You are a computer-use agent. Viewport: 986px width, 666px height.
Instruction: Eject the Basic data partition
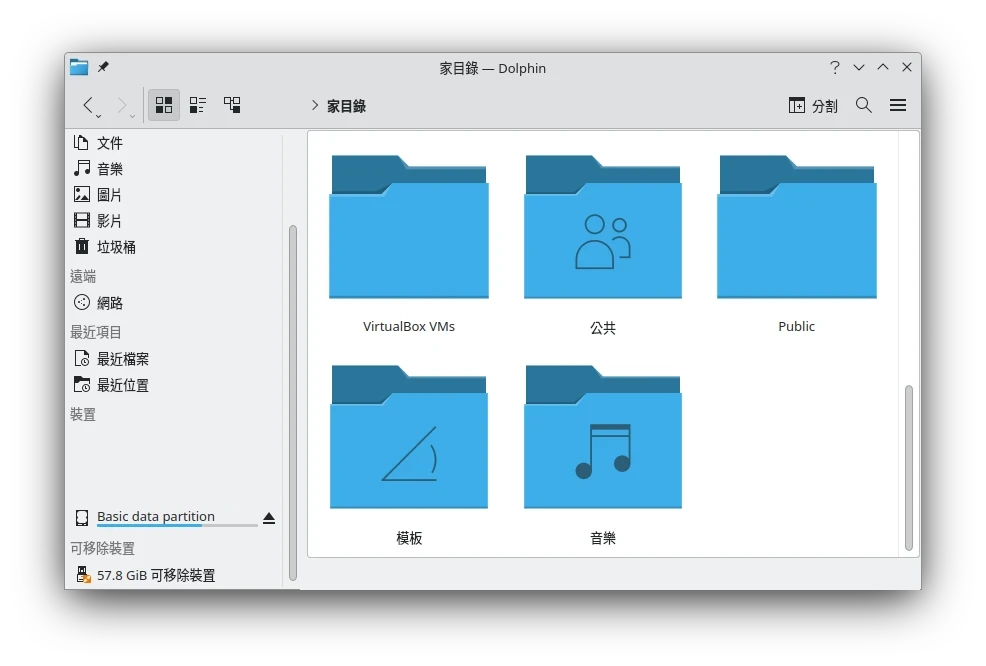pos(269,518)
